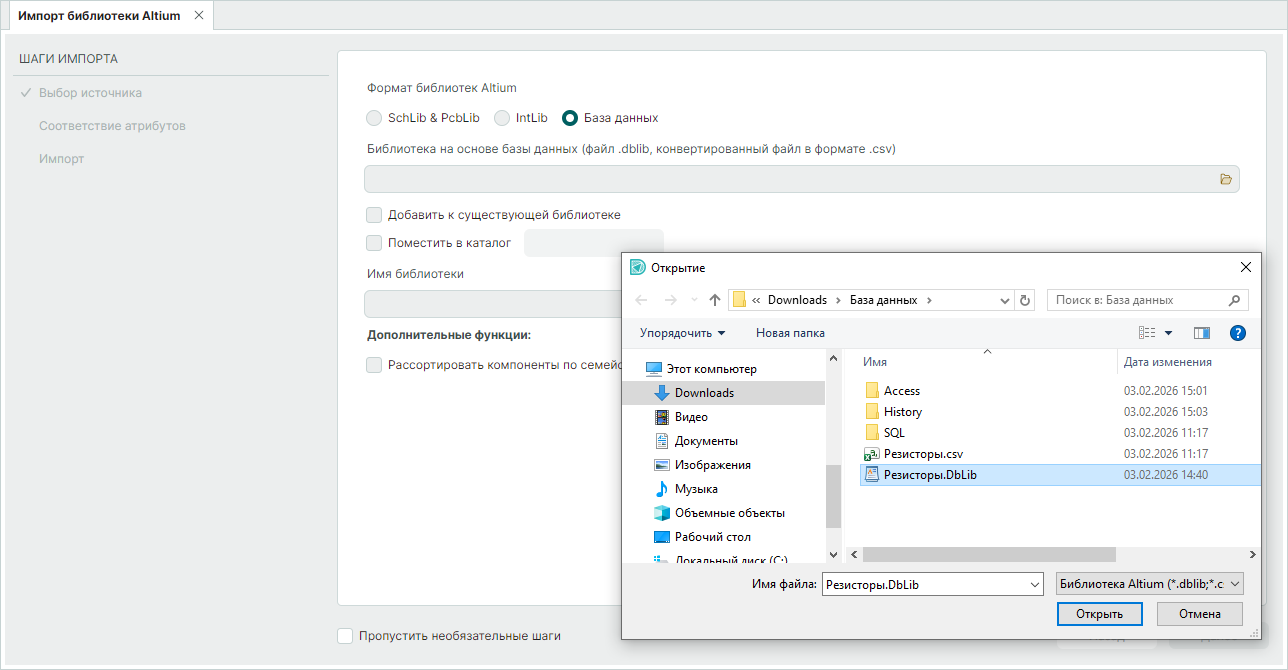Click the back arrow in file dialog
1288x670 pixels.
641,300
